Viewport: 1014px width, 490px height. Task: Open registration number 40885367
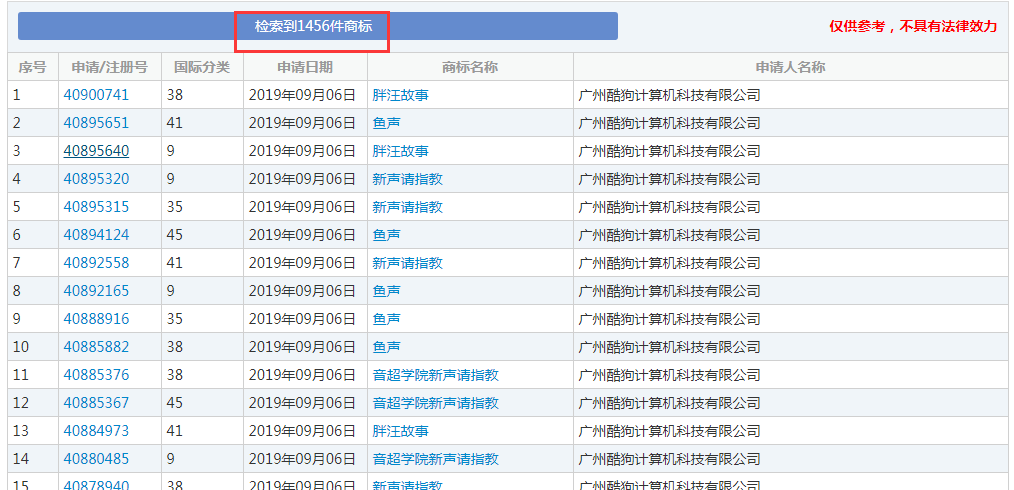click(x=96, y=403)
